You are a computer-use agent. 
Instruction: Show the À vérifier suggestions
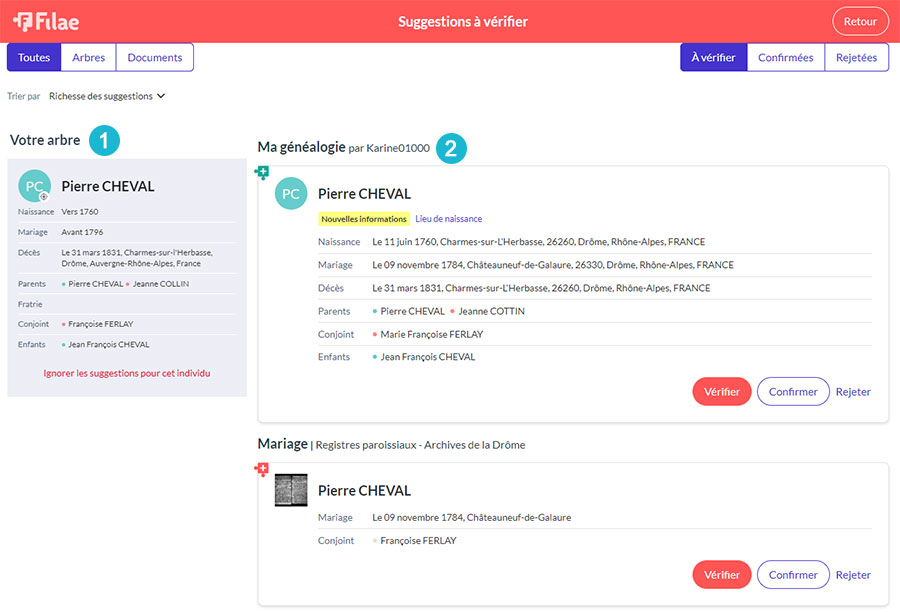click(713, 57)
